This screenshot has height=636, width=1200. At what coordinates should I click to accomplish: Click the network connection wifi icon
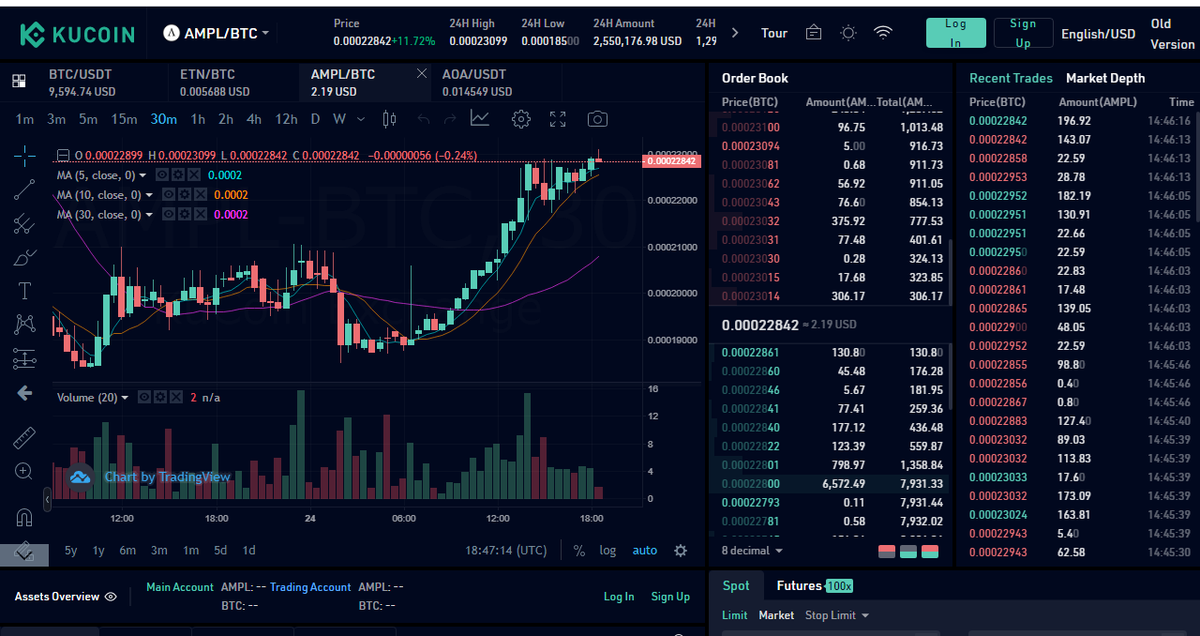pos(882,33)
